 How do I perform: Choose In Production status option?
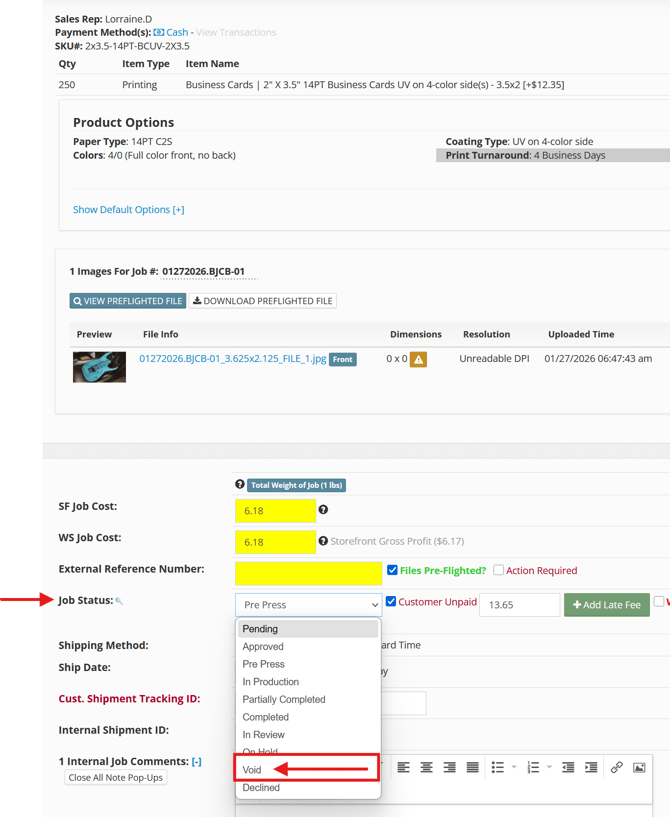tap(271, 682)
